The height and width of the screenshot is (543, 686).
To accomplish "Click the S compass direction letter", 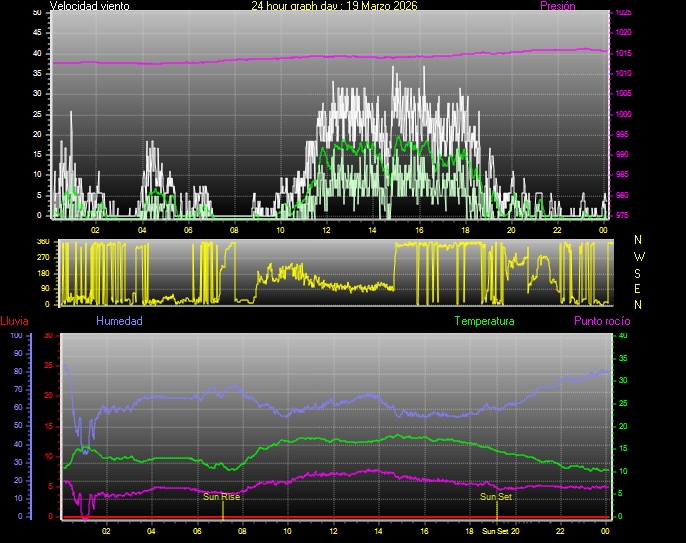I will pyautogui.click(x=639, y=272).
